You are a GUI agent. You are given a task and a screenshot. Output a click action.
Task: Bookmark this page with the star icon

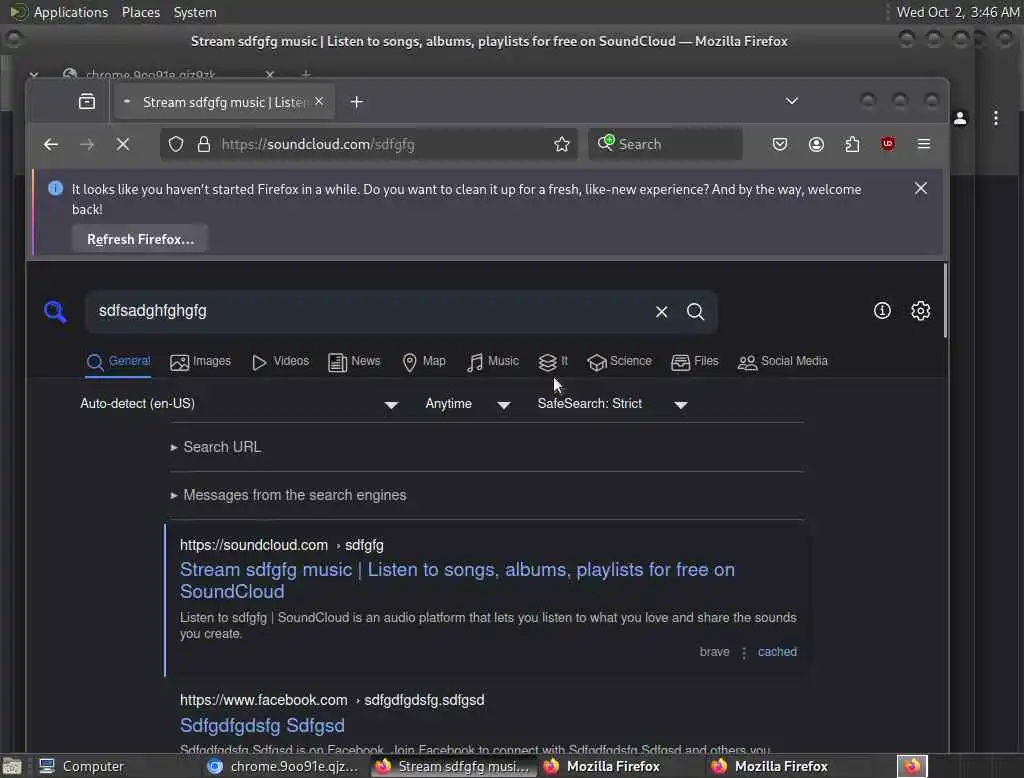(562, 144)
